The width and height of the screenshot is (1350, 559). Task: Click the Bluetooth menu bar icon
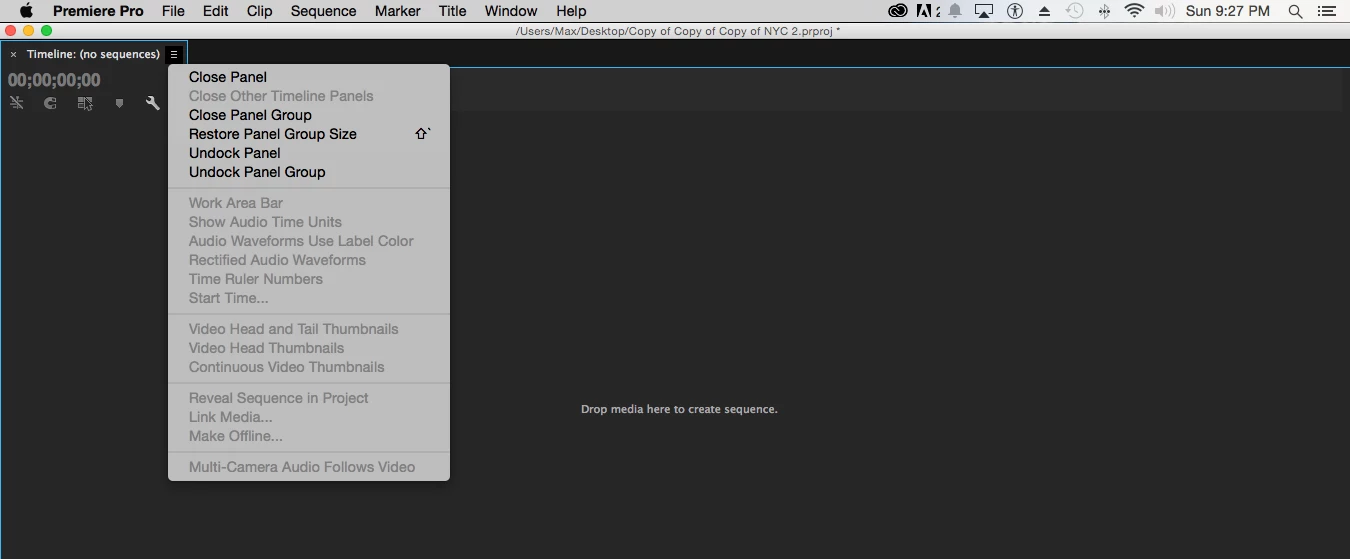1104,11
